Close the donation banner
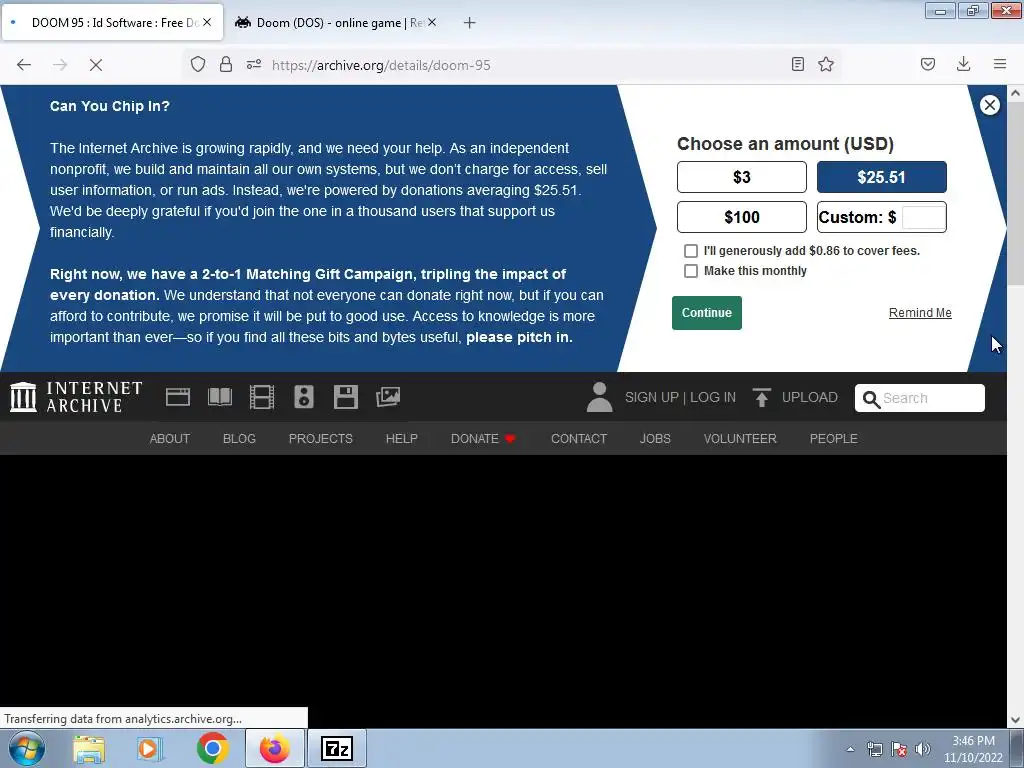 [x=990, y=105]
